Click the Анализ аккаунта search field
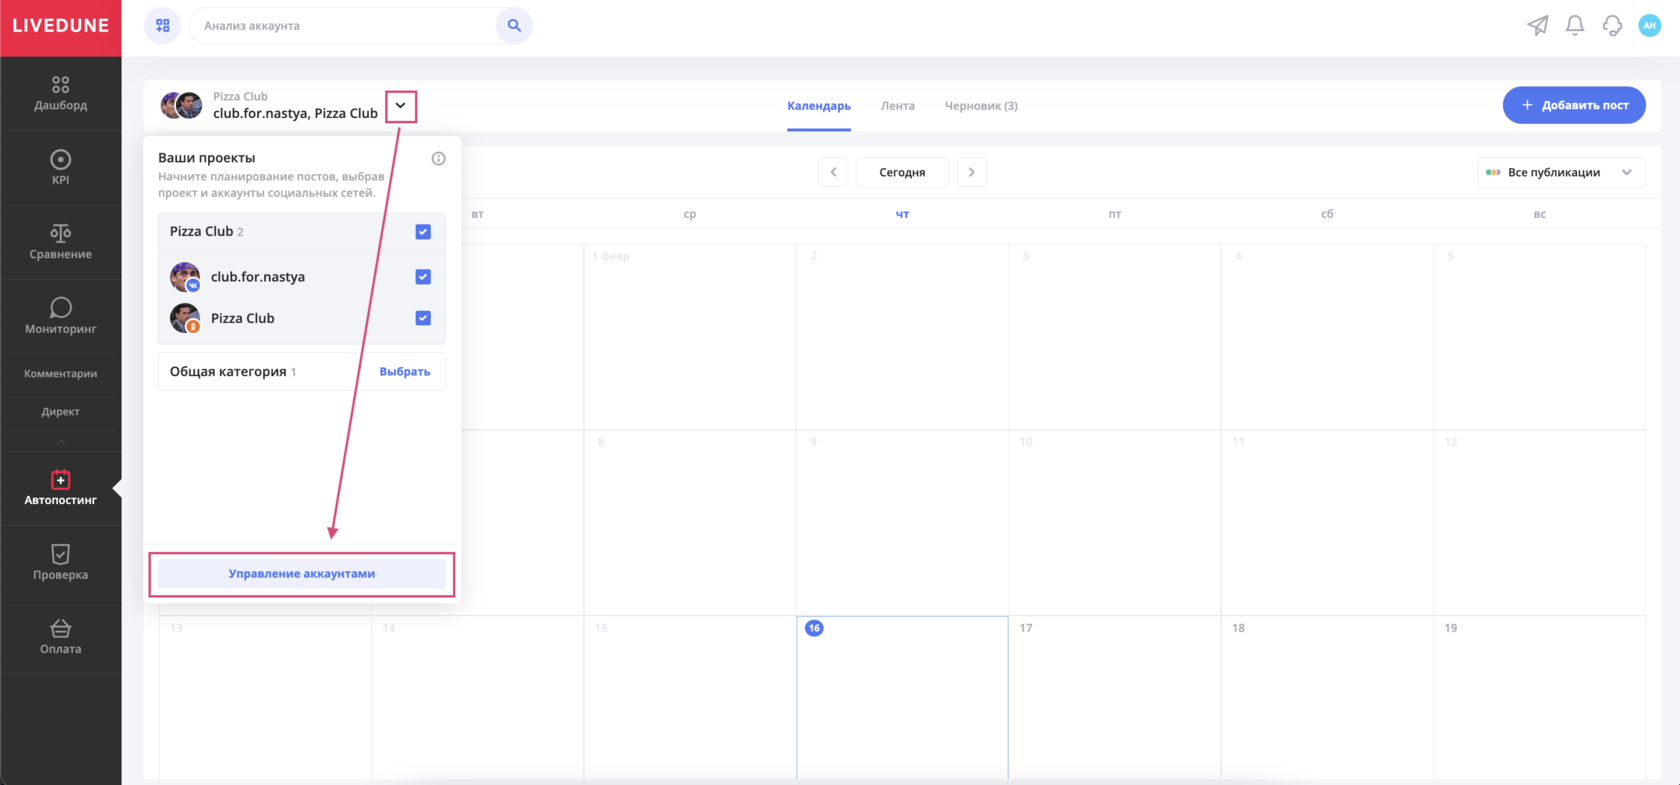Screen dimensions: 1680x785 click(x=345, y=26)
